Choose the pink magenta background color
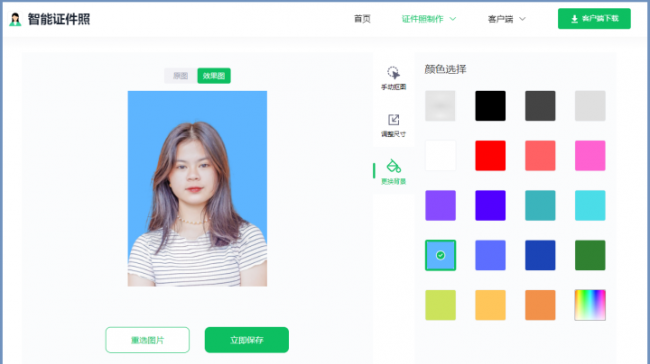The height and width of the screenshot is (364, 650). (x=590, y=155)
